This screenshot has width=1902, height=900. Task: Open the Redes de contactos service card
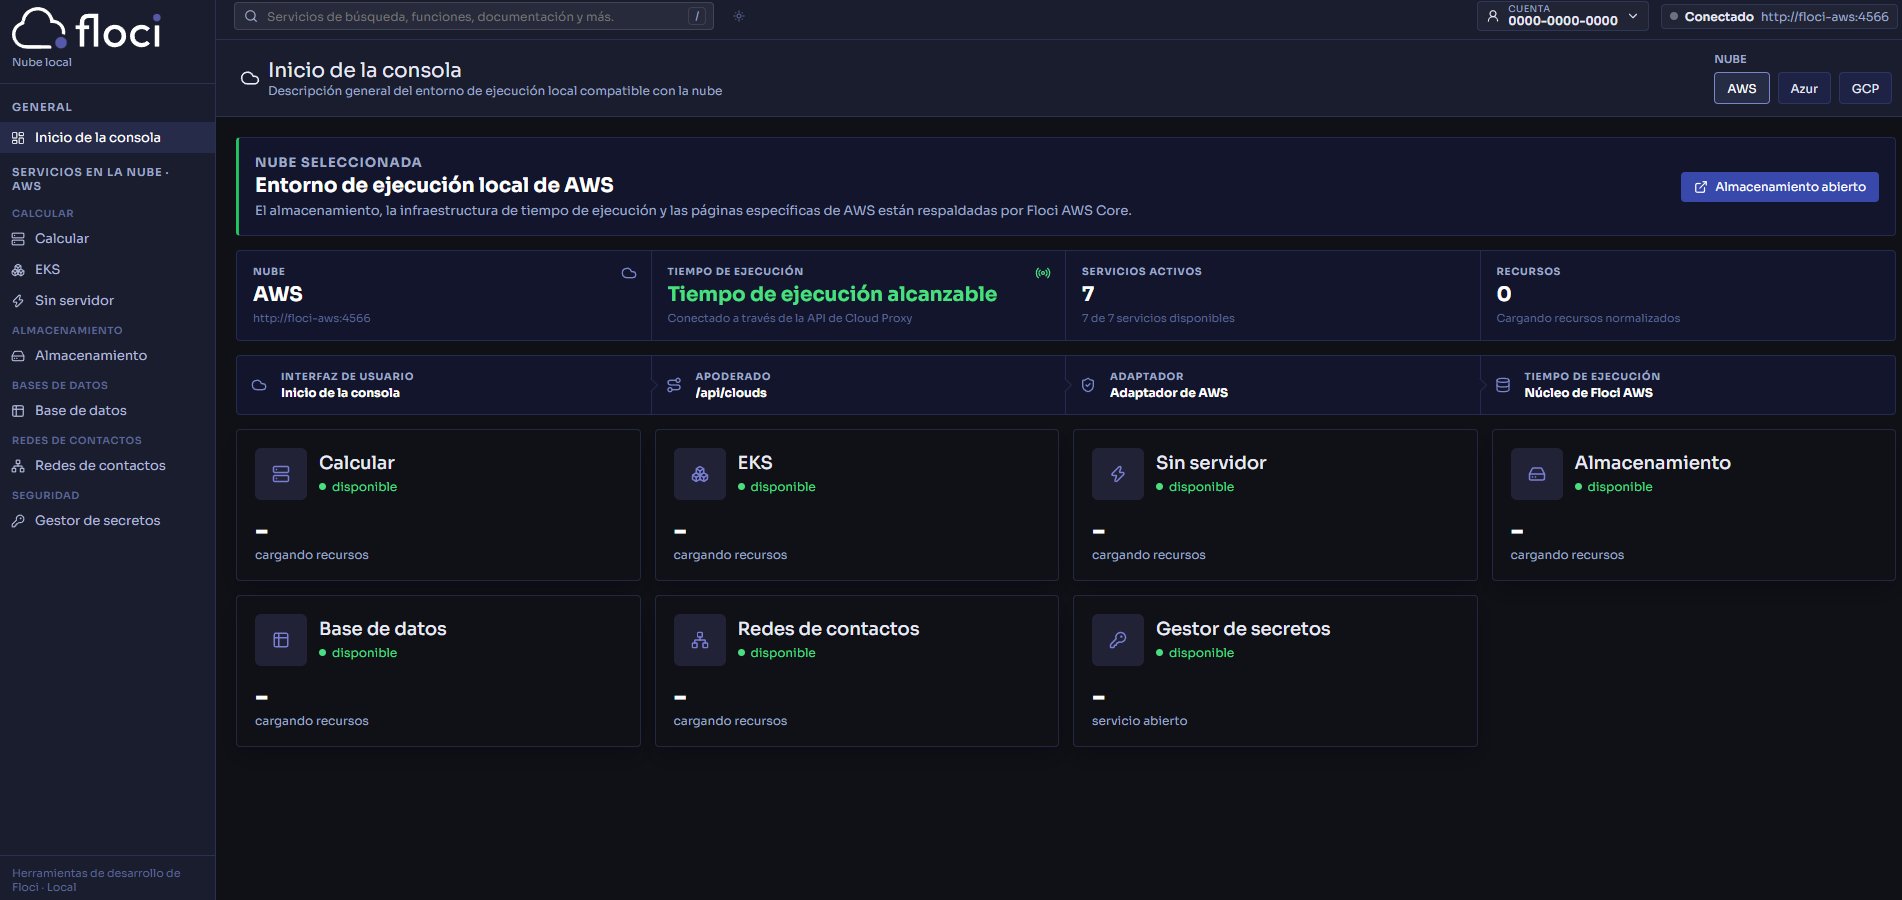tap(857, 671)
